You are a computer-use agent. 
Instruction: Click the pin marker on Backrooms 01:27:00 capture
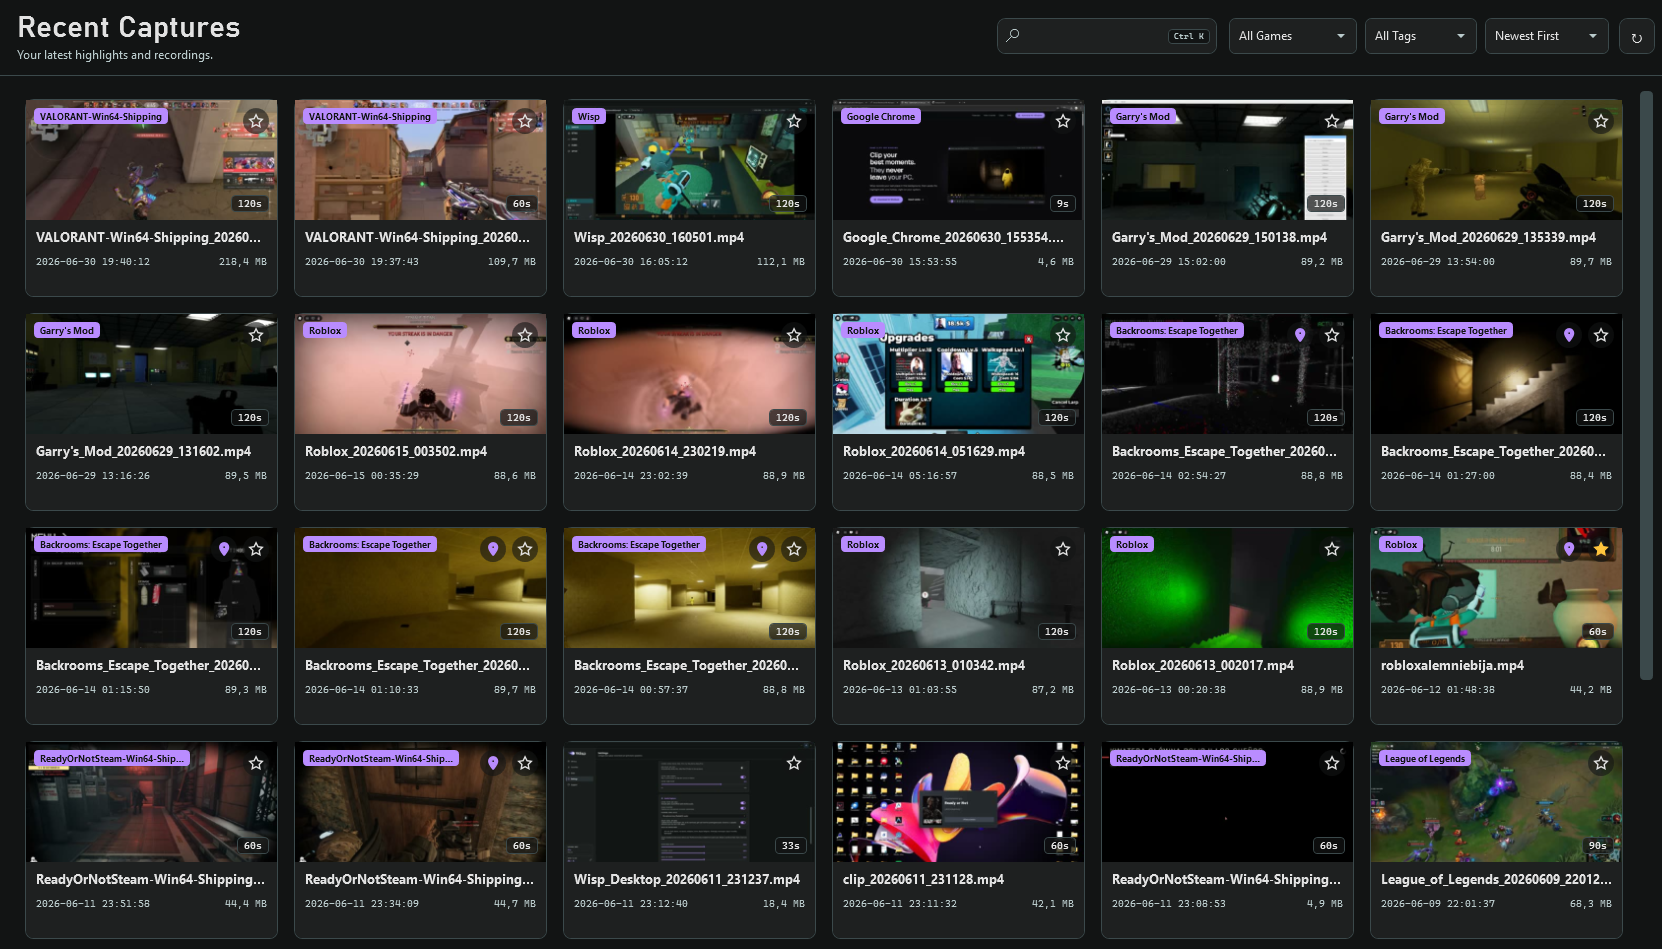coord(1569,335)
